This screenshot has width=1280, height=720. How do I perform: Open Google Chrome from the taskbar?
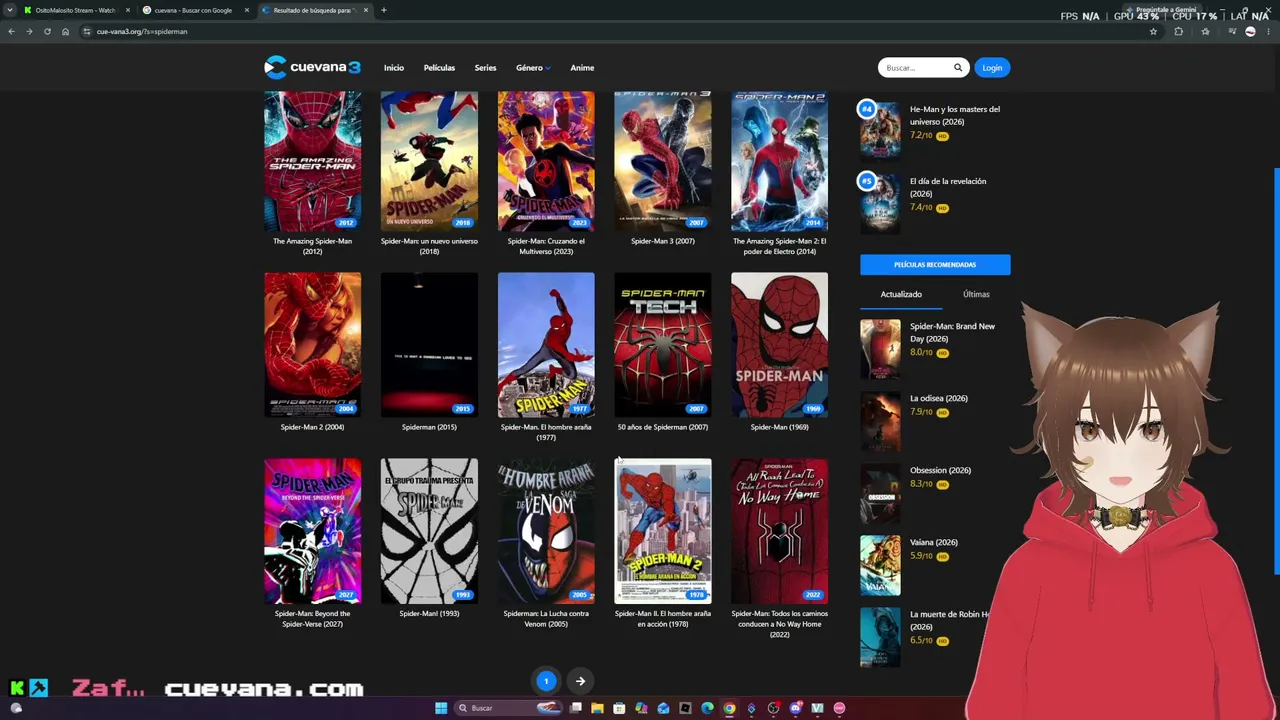(x=729, y=708)
